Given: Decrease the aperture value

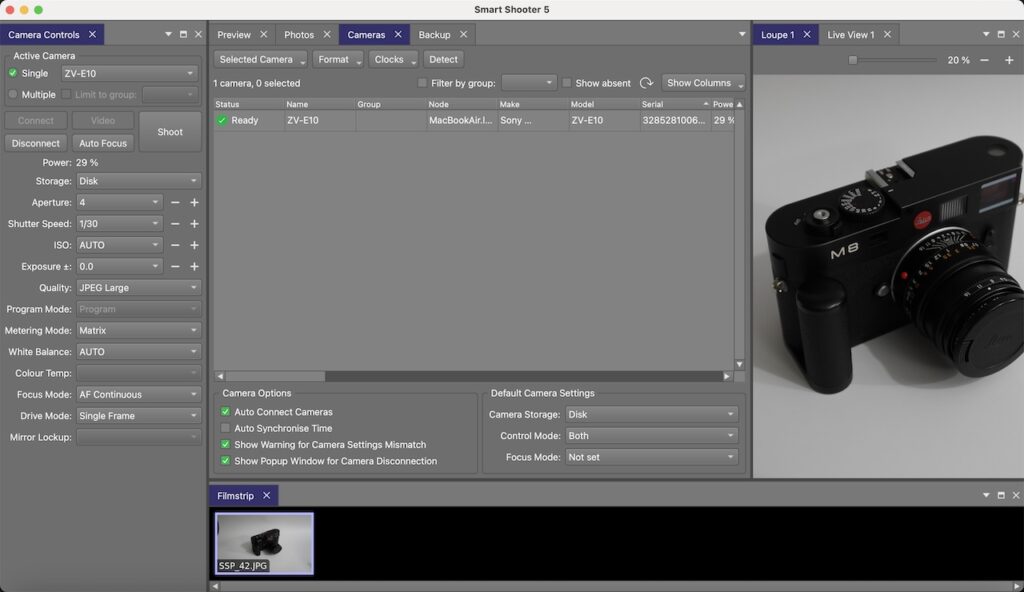Looking at the screenshot, I should pos(175,203).
